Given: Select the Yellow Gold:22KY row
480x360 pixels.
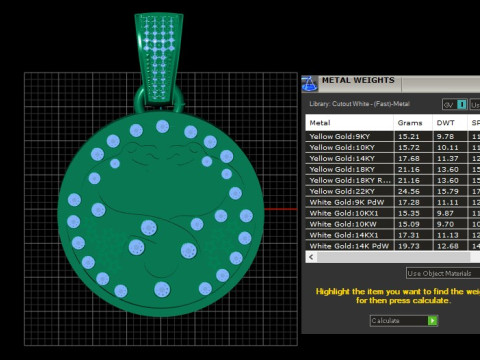Looking at the screenshot, I should tap(393, 191).
